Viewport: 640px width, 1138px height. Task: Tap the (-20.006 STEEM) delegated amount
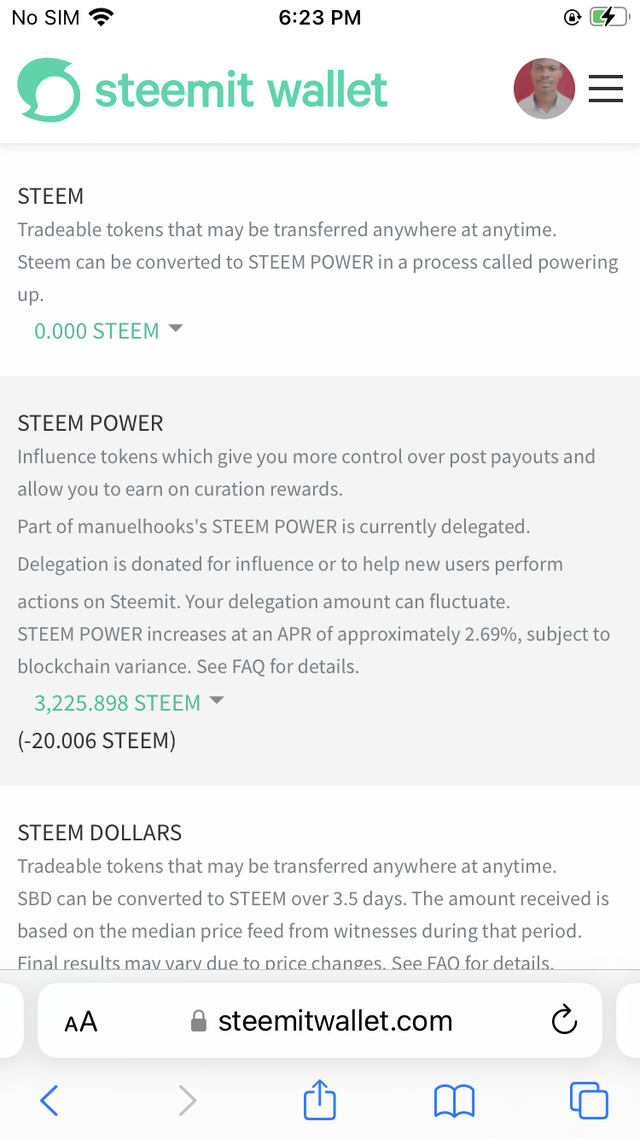96,741
